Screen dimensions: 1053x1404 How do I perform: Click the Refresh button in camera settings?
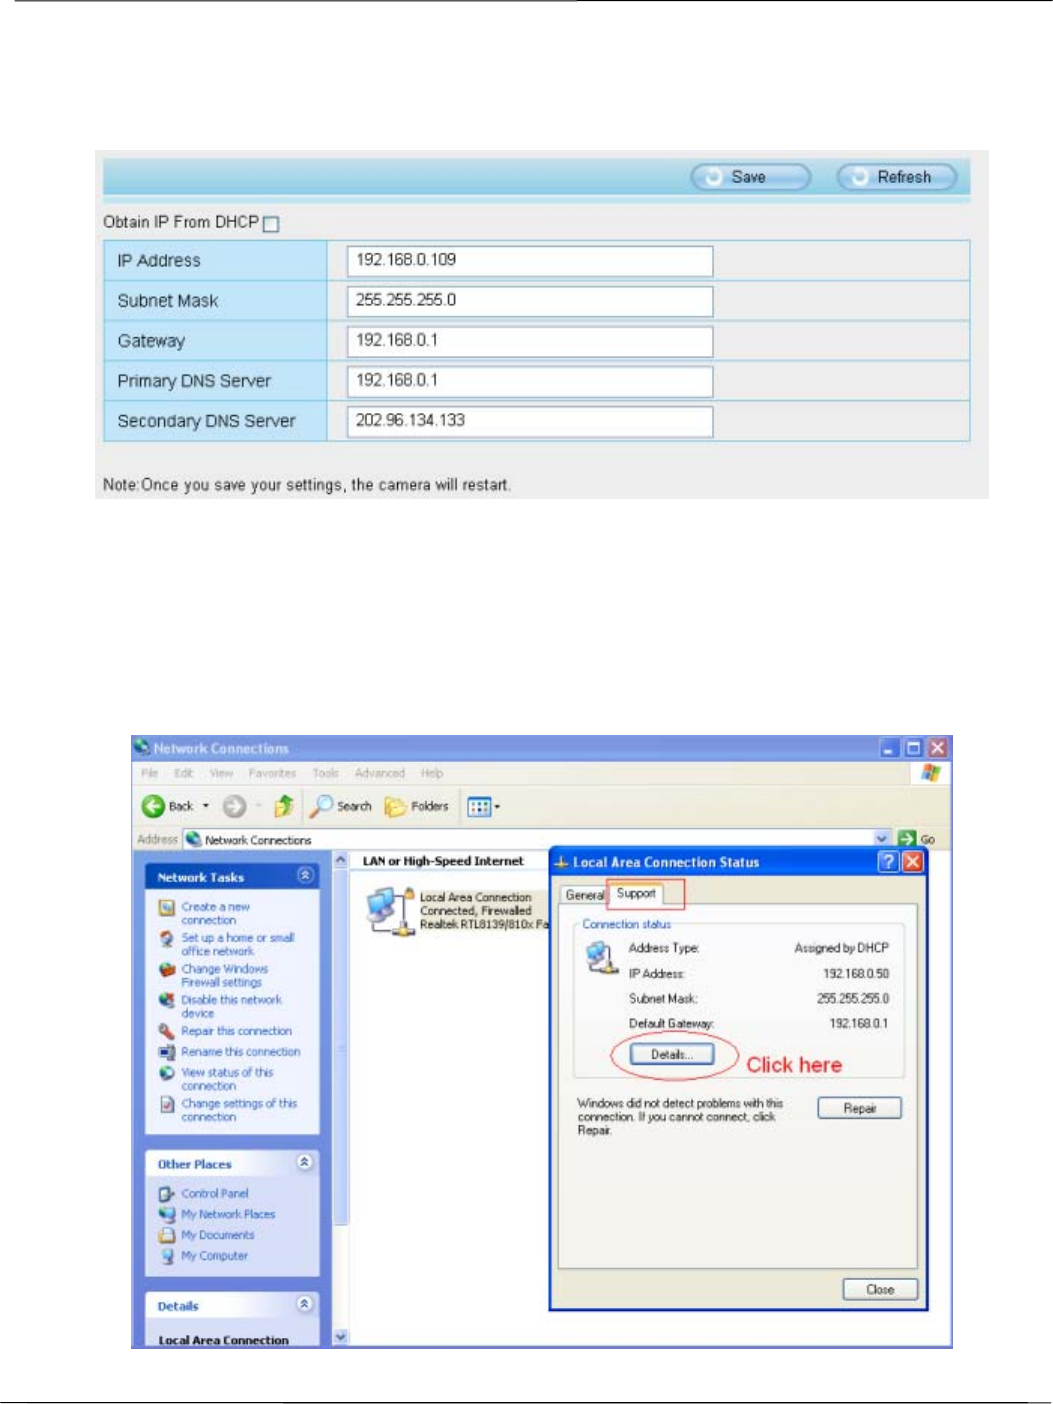[x=896, y=177]
